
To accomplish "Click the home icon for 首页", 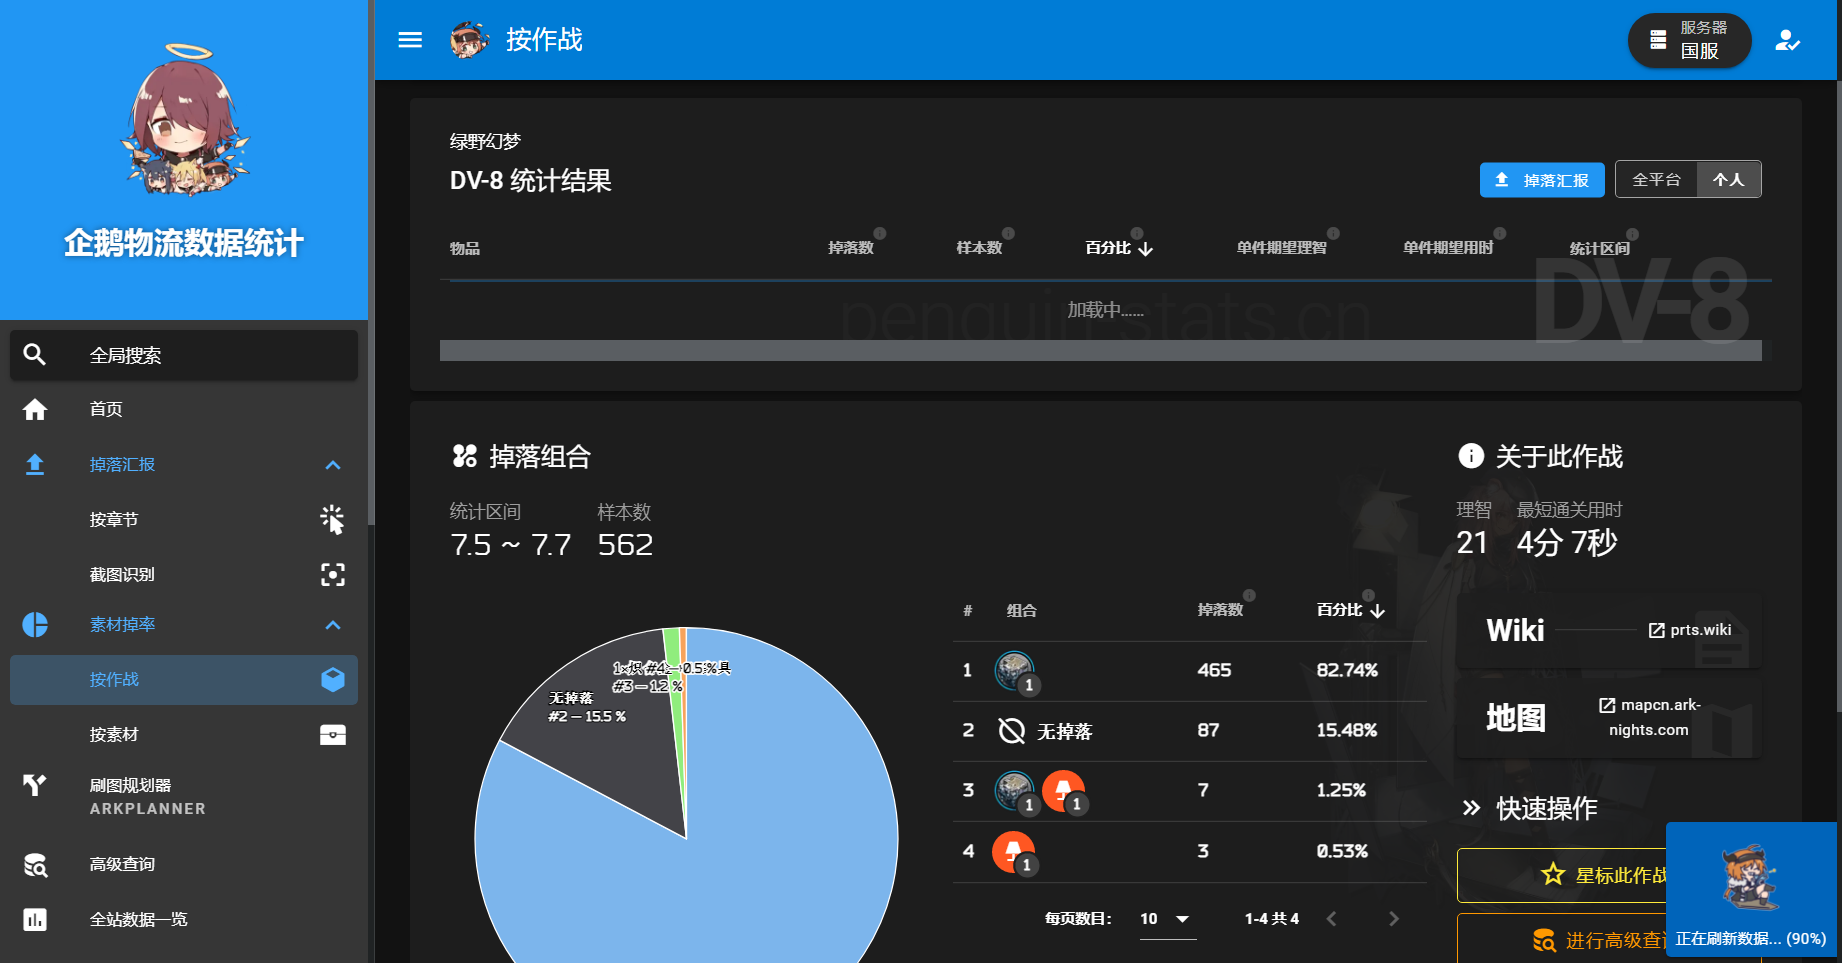I will (35, 409).
